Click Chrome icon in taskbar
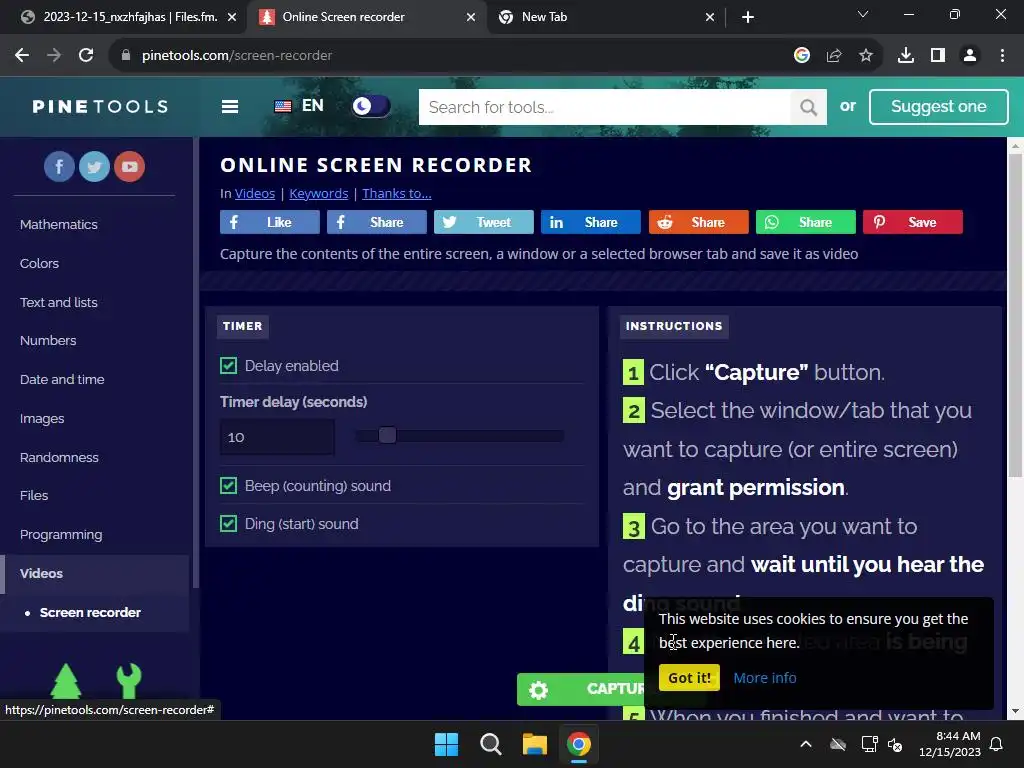This screenshot has height=768, width=1024. 578,744
